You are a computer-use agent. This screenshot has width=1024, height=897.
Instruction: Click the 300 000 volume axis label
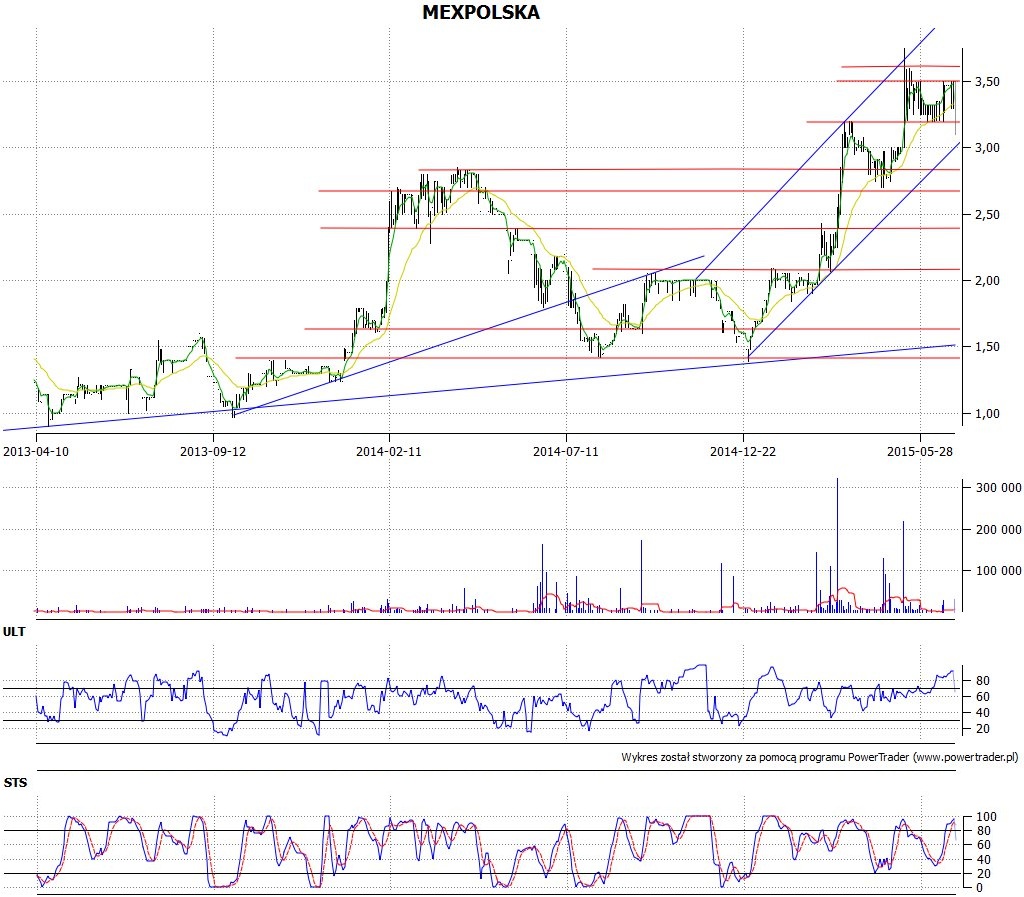[x=999, y=488]
